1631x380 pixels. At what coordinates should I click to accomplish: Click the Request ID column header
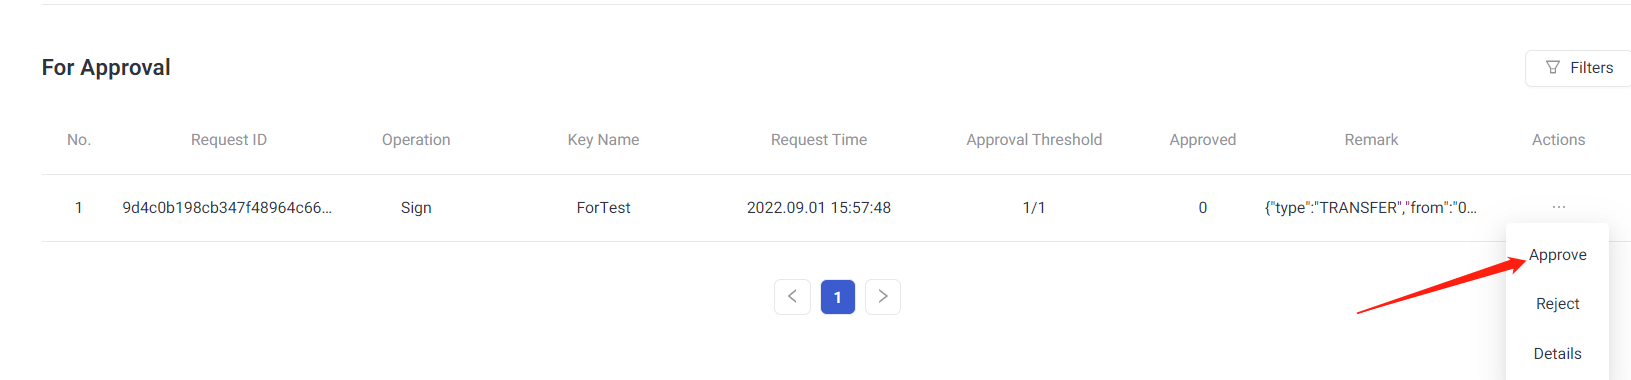coord(229,140)
